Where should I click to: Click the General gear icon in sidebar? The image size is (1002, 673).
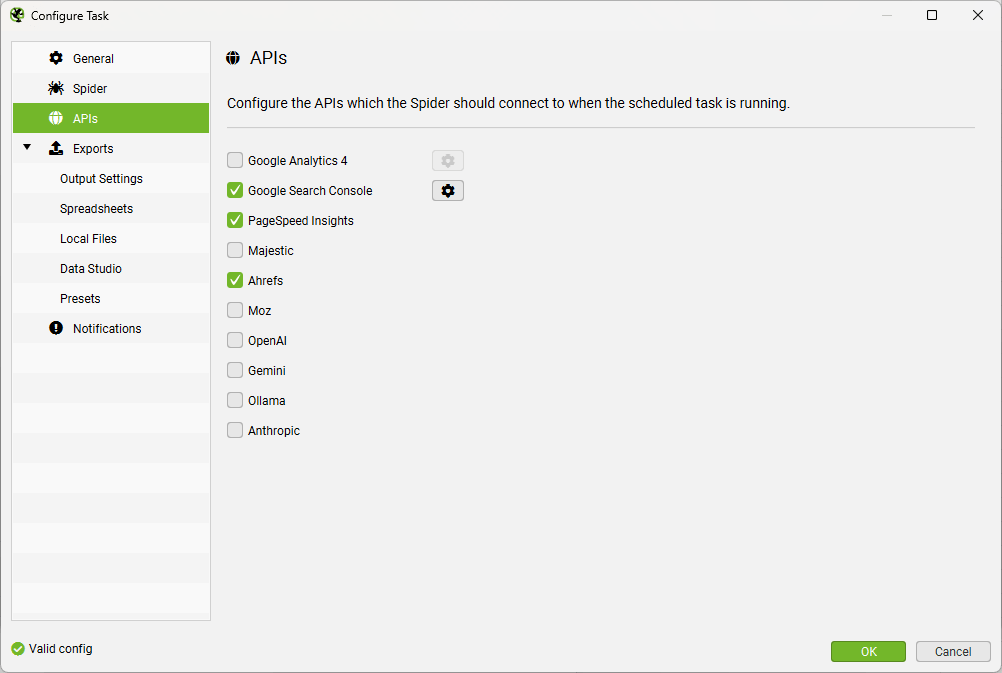tap(56, 58)
